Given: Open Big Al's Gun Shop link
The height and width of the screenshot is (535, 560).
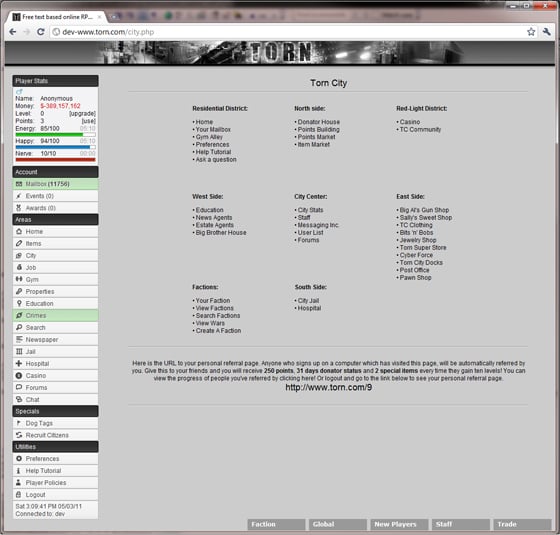Looking at the screenshot, I should [424, 210].
